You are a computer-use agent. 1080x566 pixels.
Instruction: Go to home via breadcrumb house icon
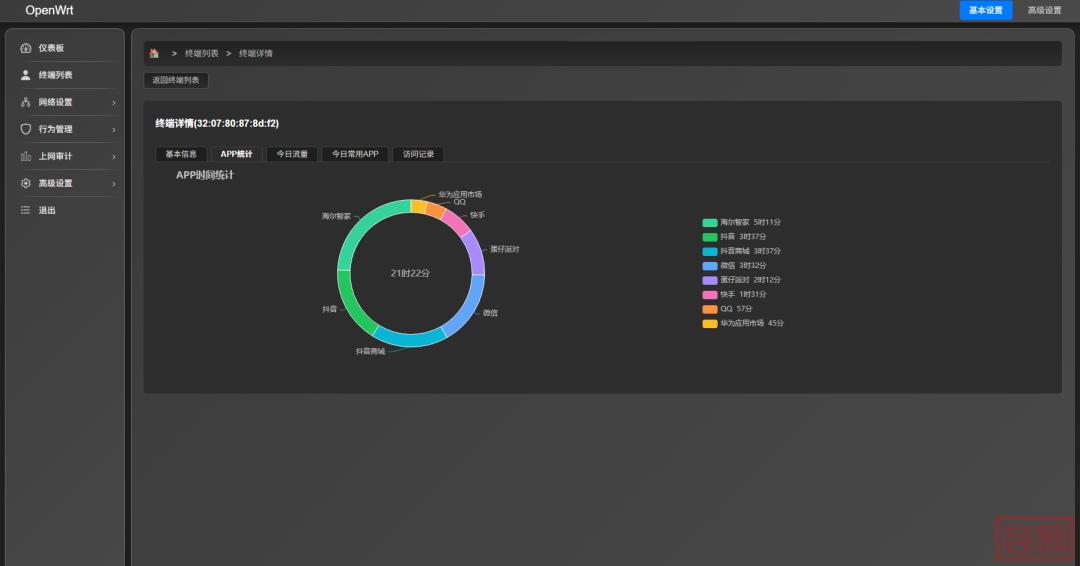click(154, 53)
